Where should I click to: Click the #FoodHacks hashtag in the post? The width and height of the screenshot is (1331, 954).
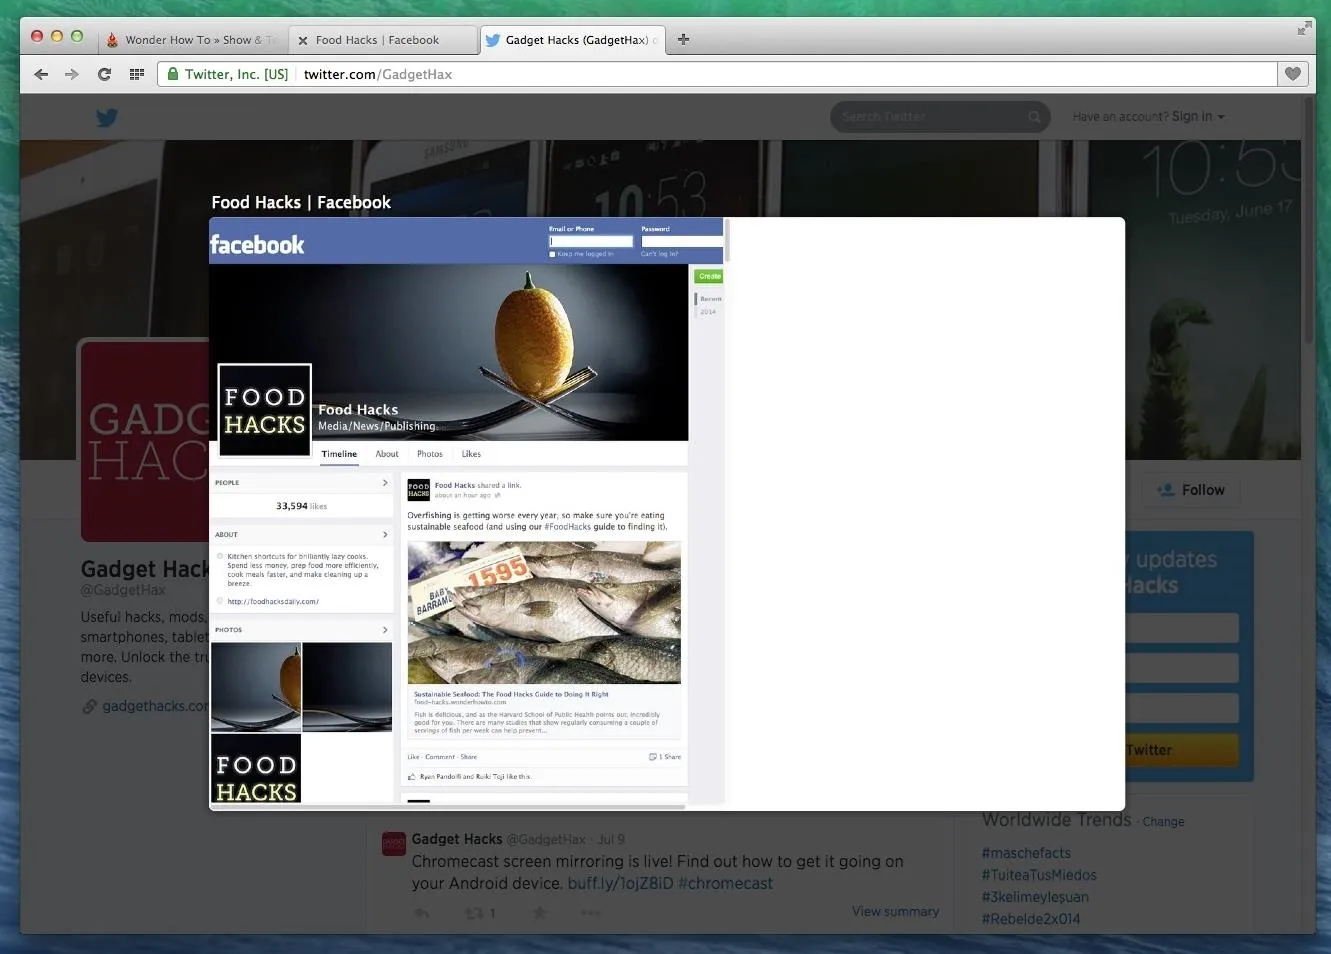pos(568,527)
